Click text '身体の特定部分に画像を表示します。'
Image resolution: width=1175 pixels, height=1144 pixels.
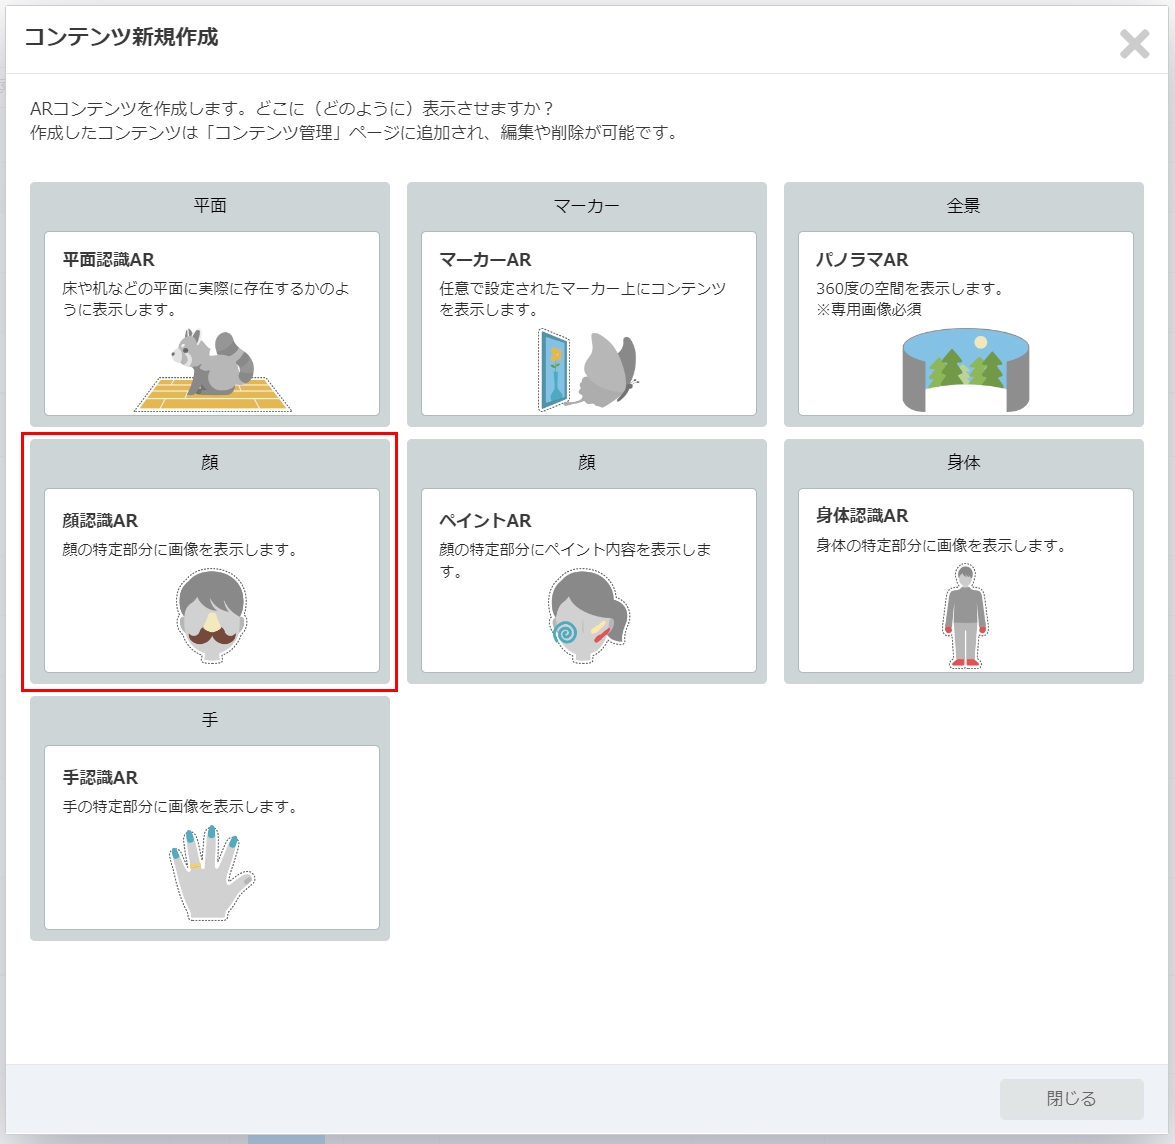coord(940,545)
